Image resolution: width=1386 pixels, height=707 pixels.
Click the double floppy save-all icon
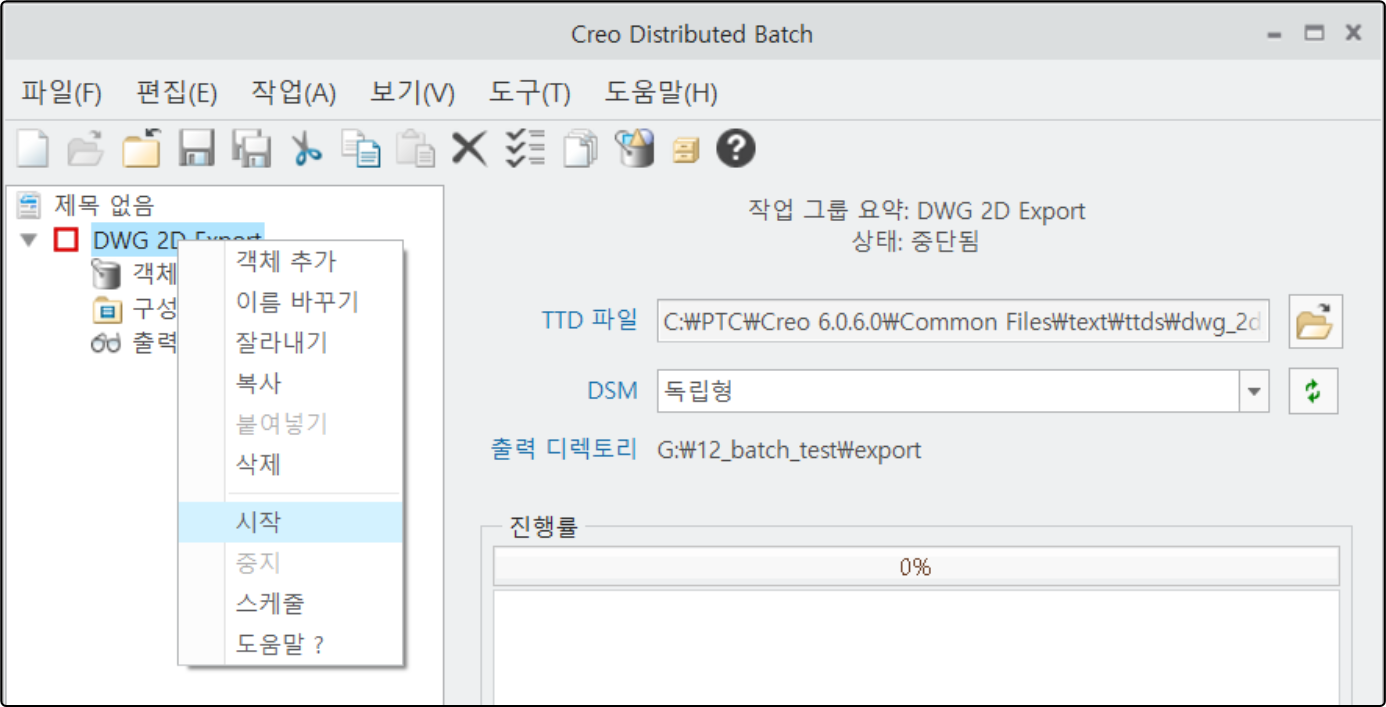(252, 149)
